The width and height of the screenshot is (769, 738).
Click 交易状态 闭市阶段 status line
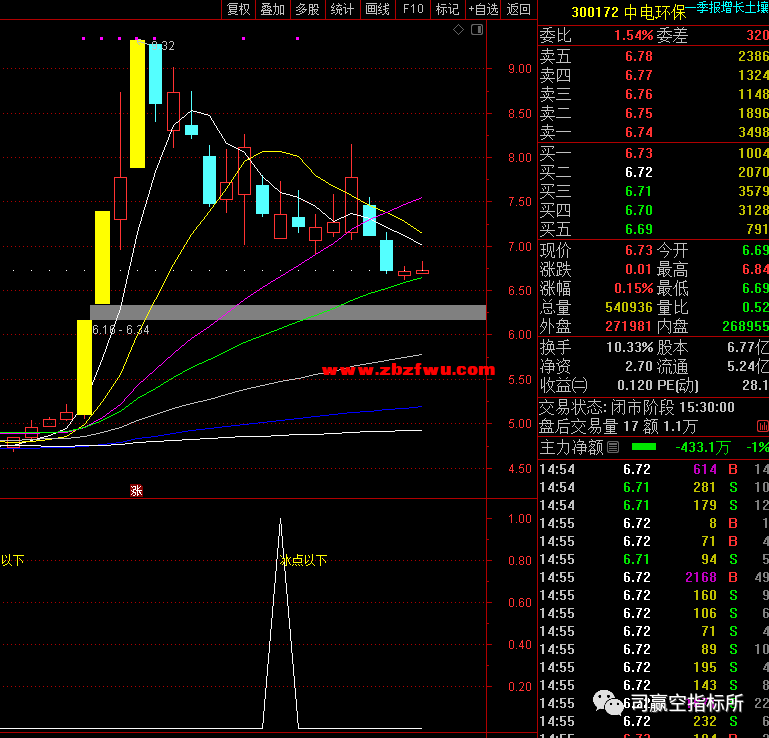click(637, 407)
